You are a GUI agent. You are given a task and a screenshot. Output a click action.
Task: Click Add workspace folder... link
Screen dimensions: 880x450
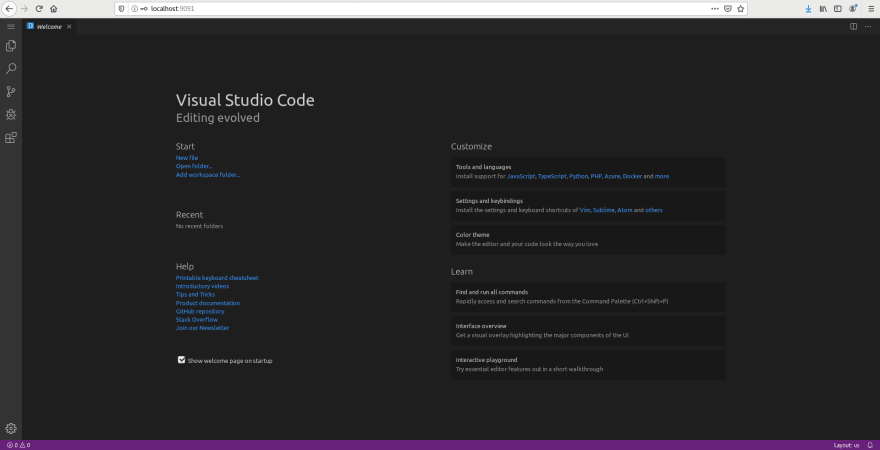pos(208,175)
